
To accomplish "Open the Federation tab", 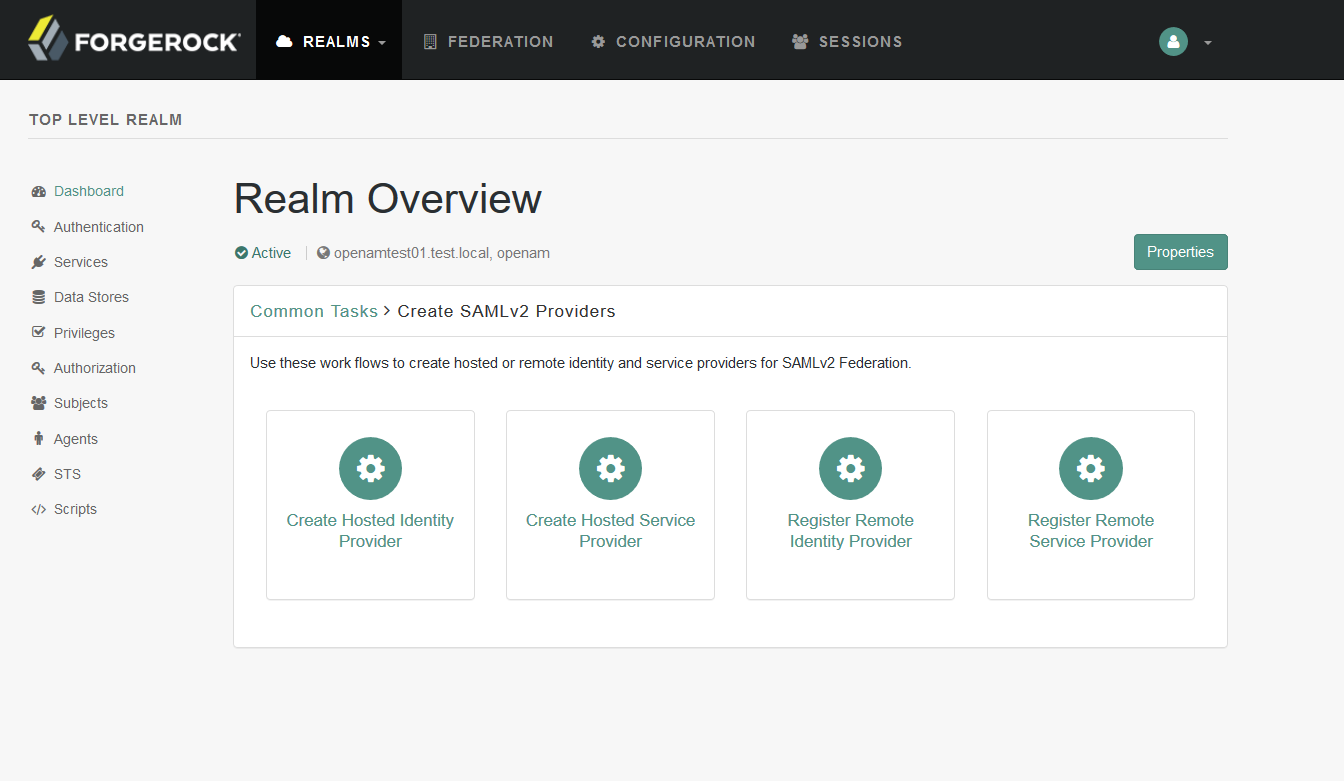I will 488,42.
